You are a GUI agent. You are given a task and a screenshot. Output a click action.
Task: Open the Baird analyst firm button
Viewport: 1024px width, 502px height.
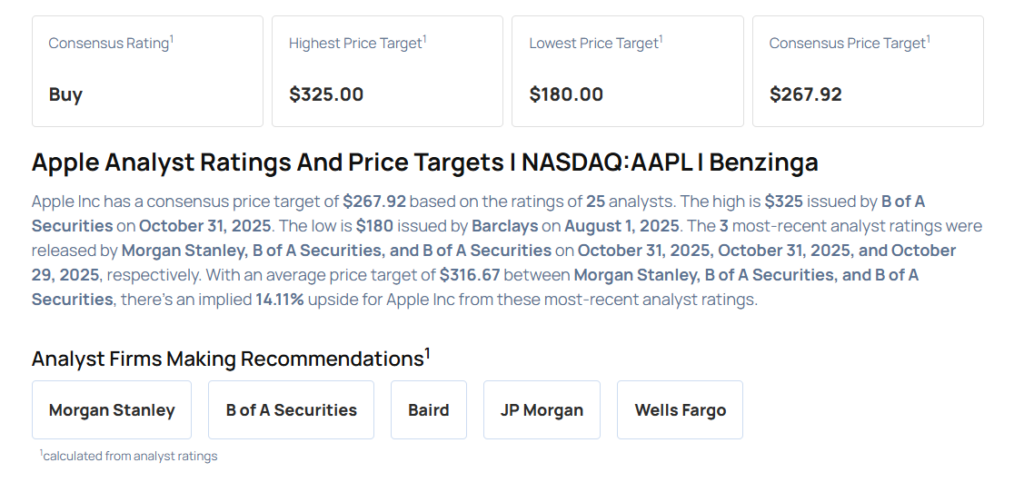click(x=429, y=410)
